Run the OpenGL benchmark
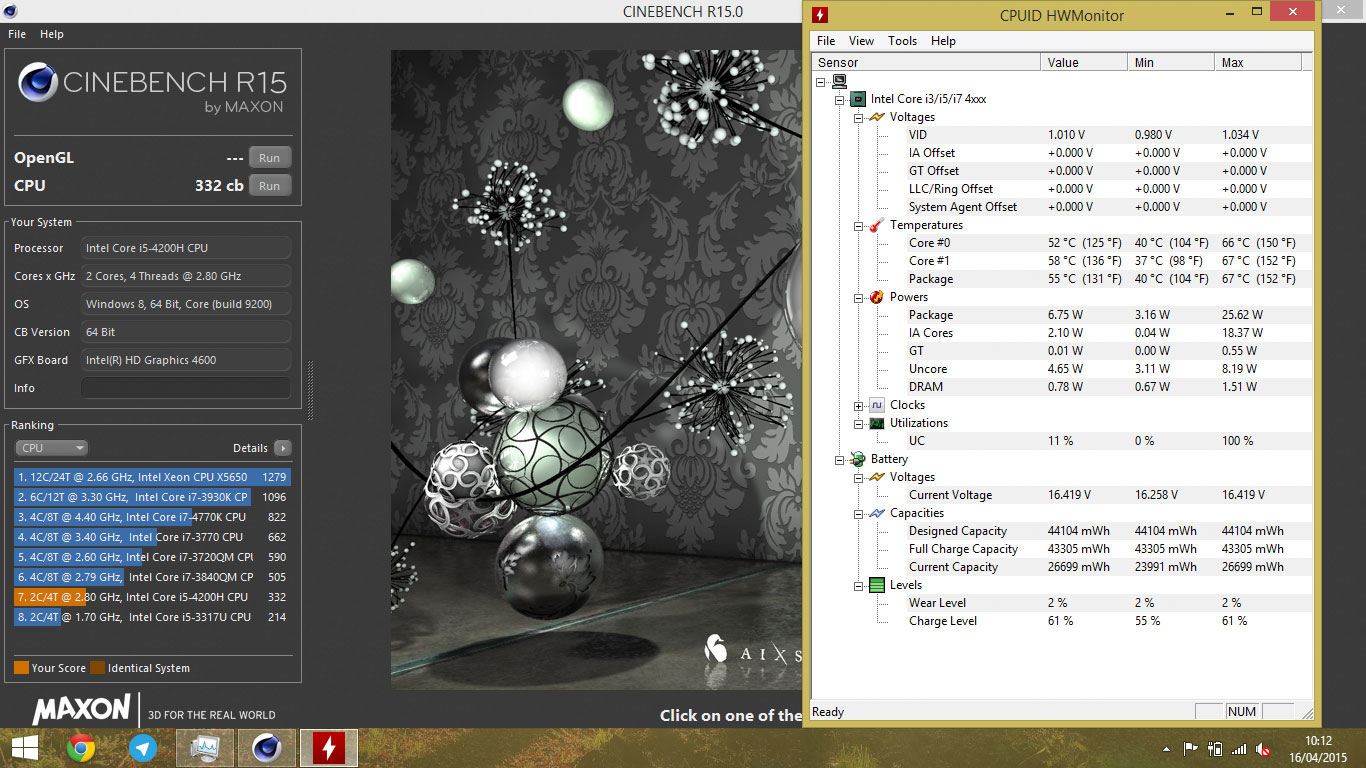Viewport: 1366px width, 768px height. [x=270, y=158]
